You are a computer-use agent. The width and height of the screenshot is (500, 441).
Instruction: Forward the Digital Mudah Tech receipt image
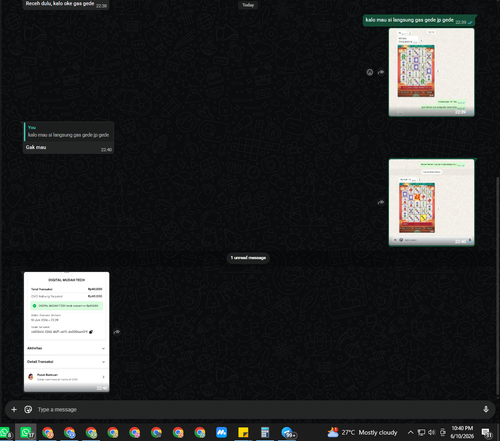click(117, 332)
